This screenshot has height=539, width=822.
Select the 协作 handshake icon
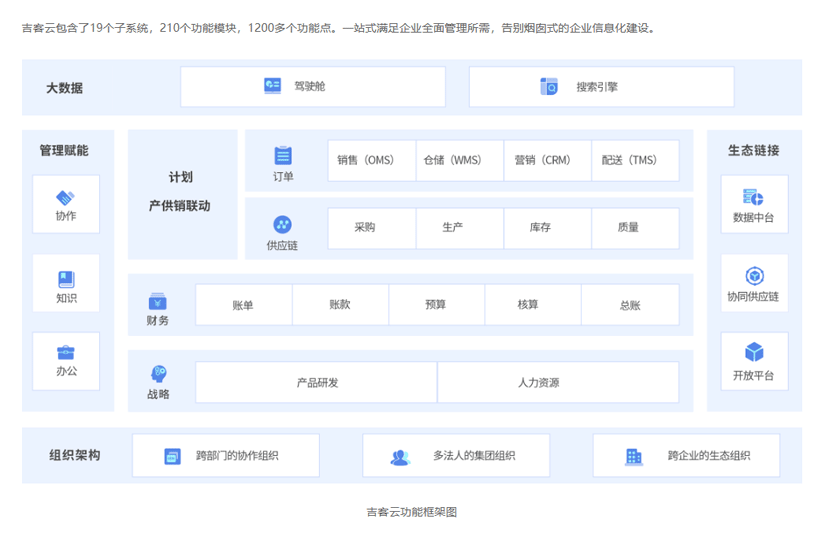(x=66, y=198)
